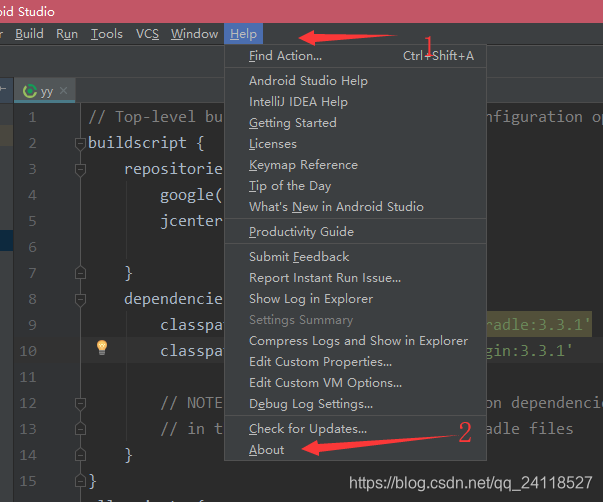Open Edit Custom VM Options...
The height and width of the screenshot is (502, 603).
click(355, 383)
